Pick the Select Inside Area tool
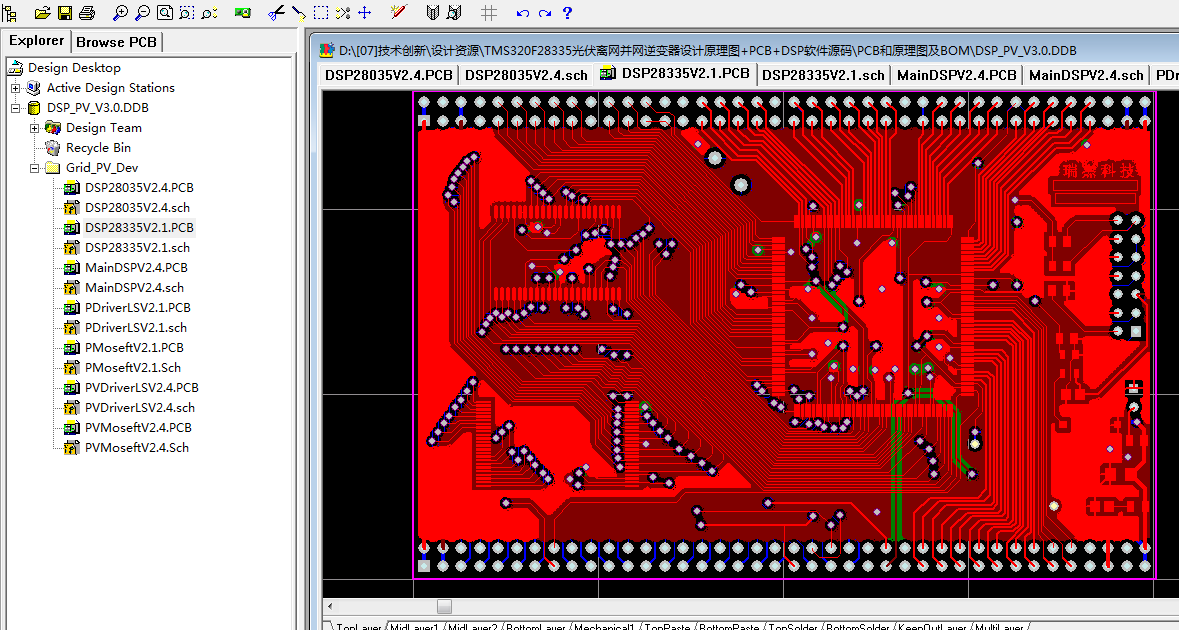This screenshot has width=1179, height=630. pyautogui.click(x=320, y=13)
